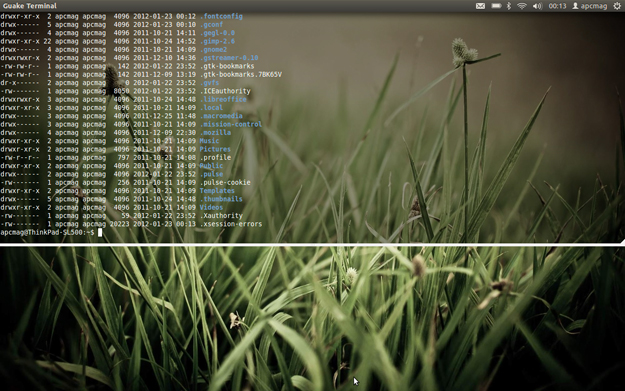Click the Videos directory name
Image resolution: width=625 pixels, height=391 pixels.
(211, 207)
